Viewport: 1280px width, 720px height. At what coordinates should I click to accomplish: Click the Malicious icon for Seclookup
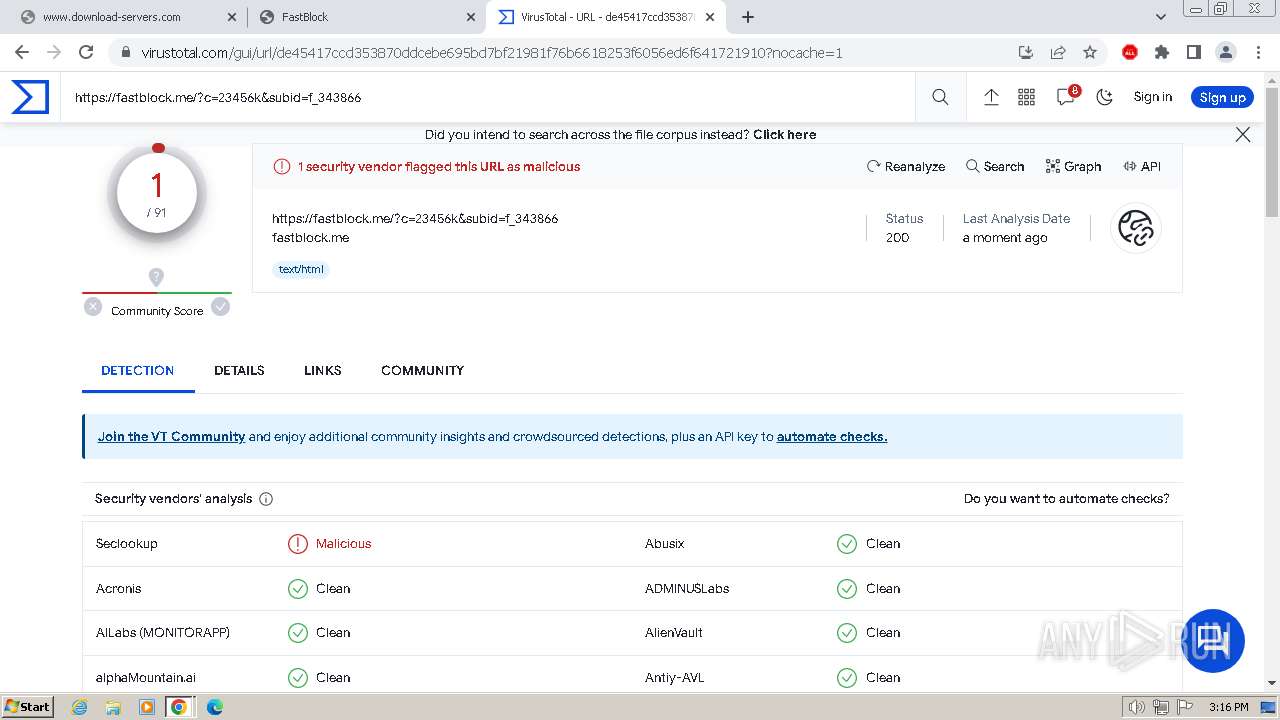(298, 544)
